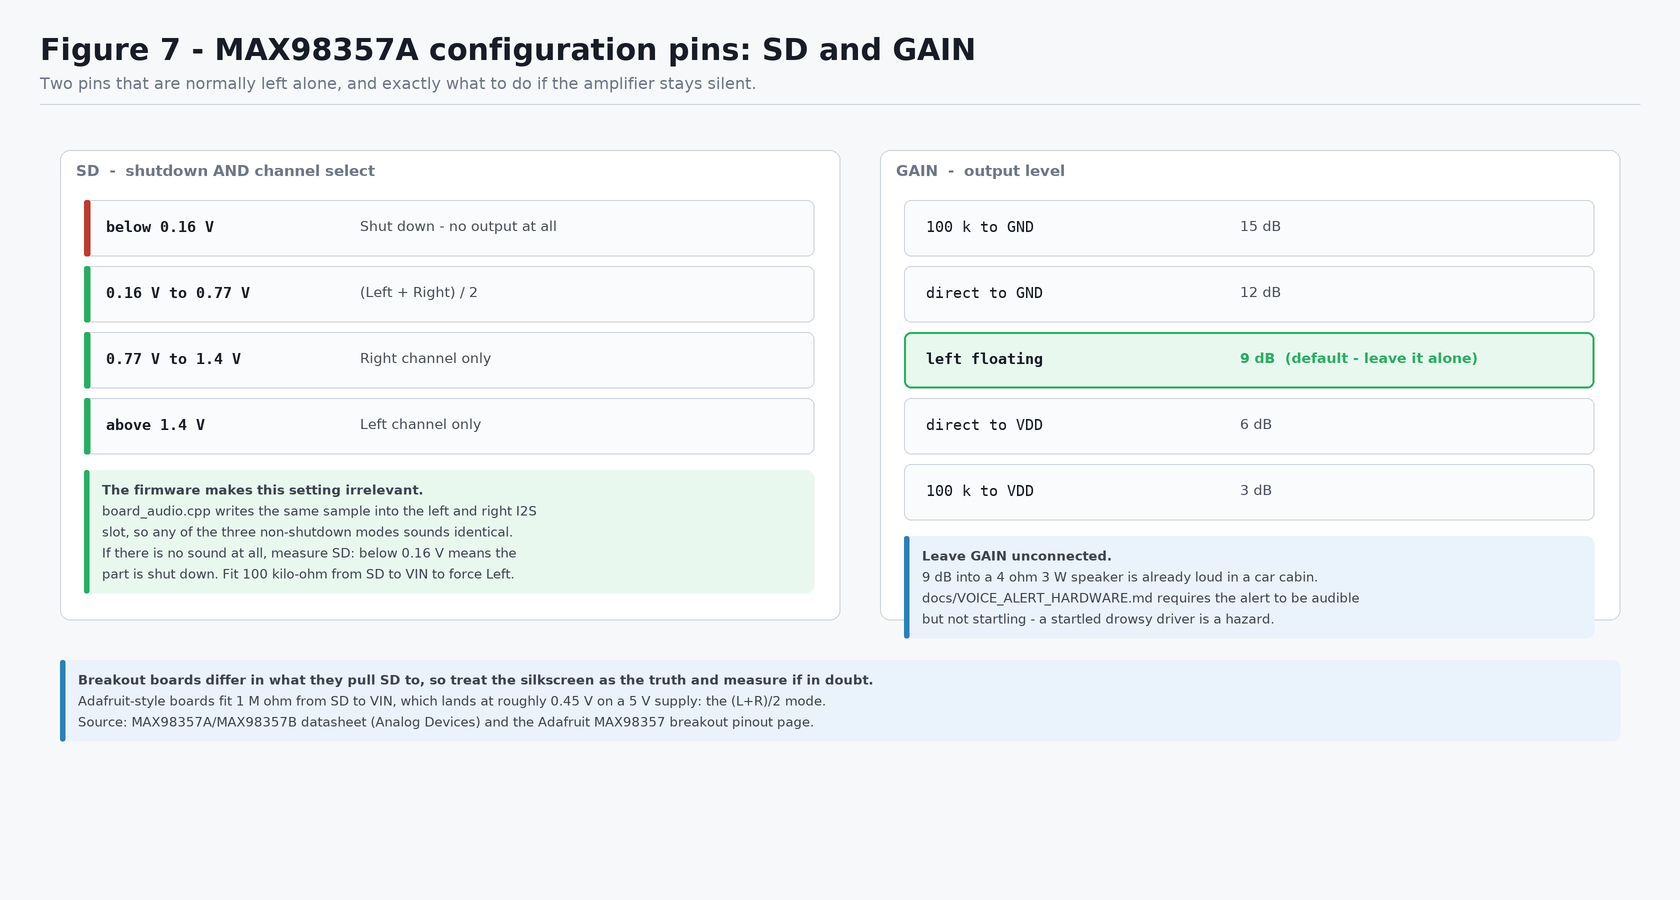1680x900 pixels.
Task: Click the 'above 1.4 V' Left channel row
Action: pos(449,426)
